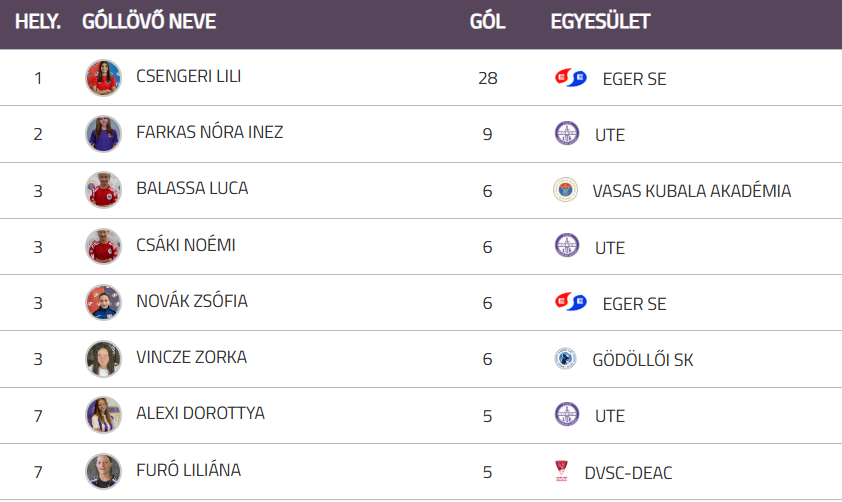Image resolution: width=842 pixels, height=502 pixels.
Task: Click Furó Liliána's player photo
Action: (103, 471)
